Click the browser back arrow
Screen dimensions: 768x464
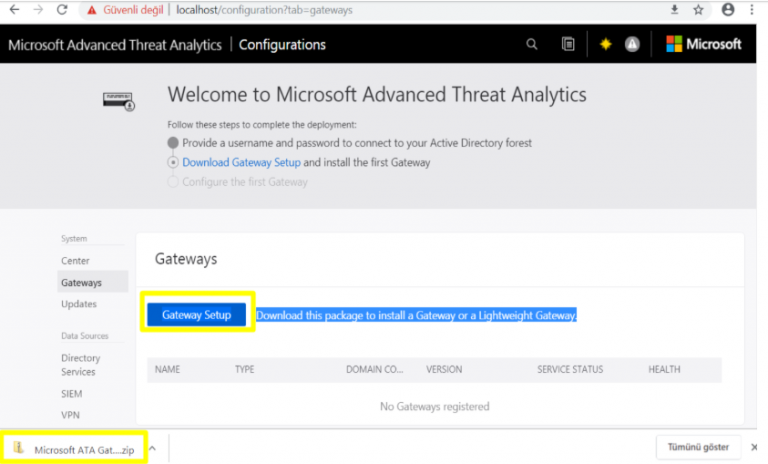coord(13,10)
